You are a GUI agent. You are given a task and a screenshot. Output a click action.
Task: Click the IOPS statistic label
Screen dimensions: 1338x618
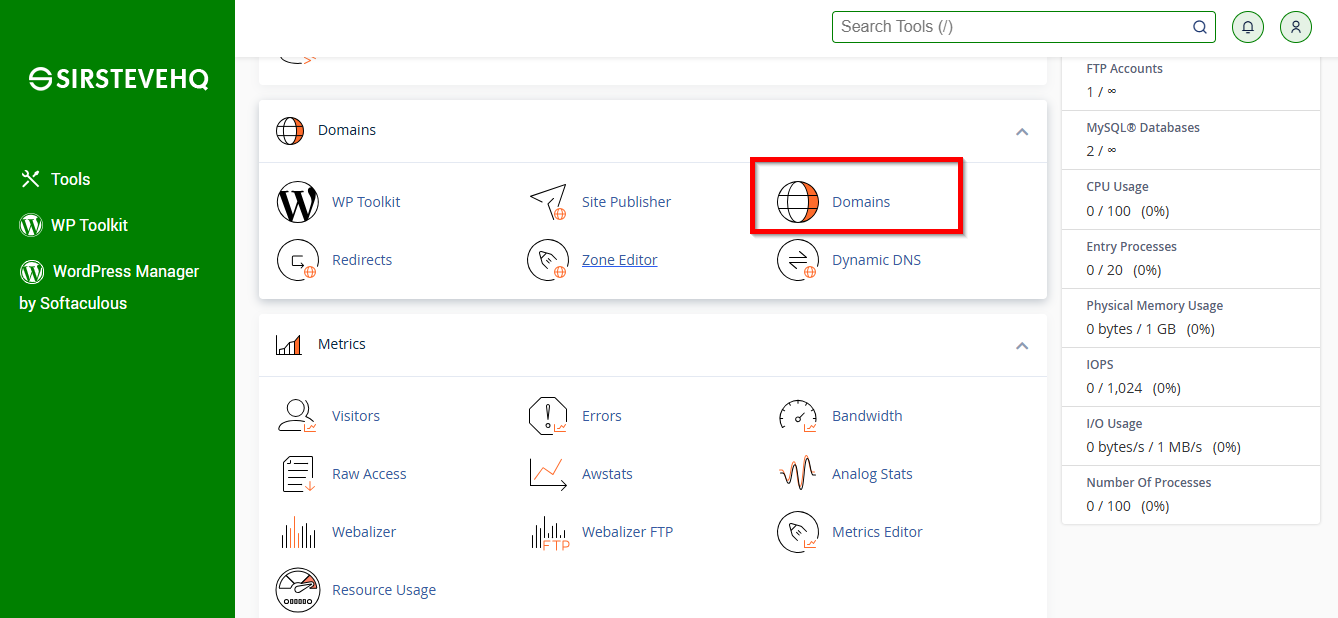(x=1100, y=365)
